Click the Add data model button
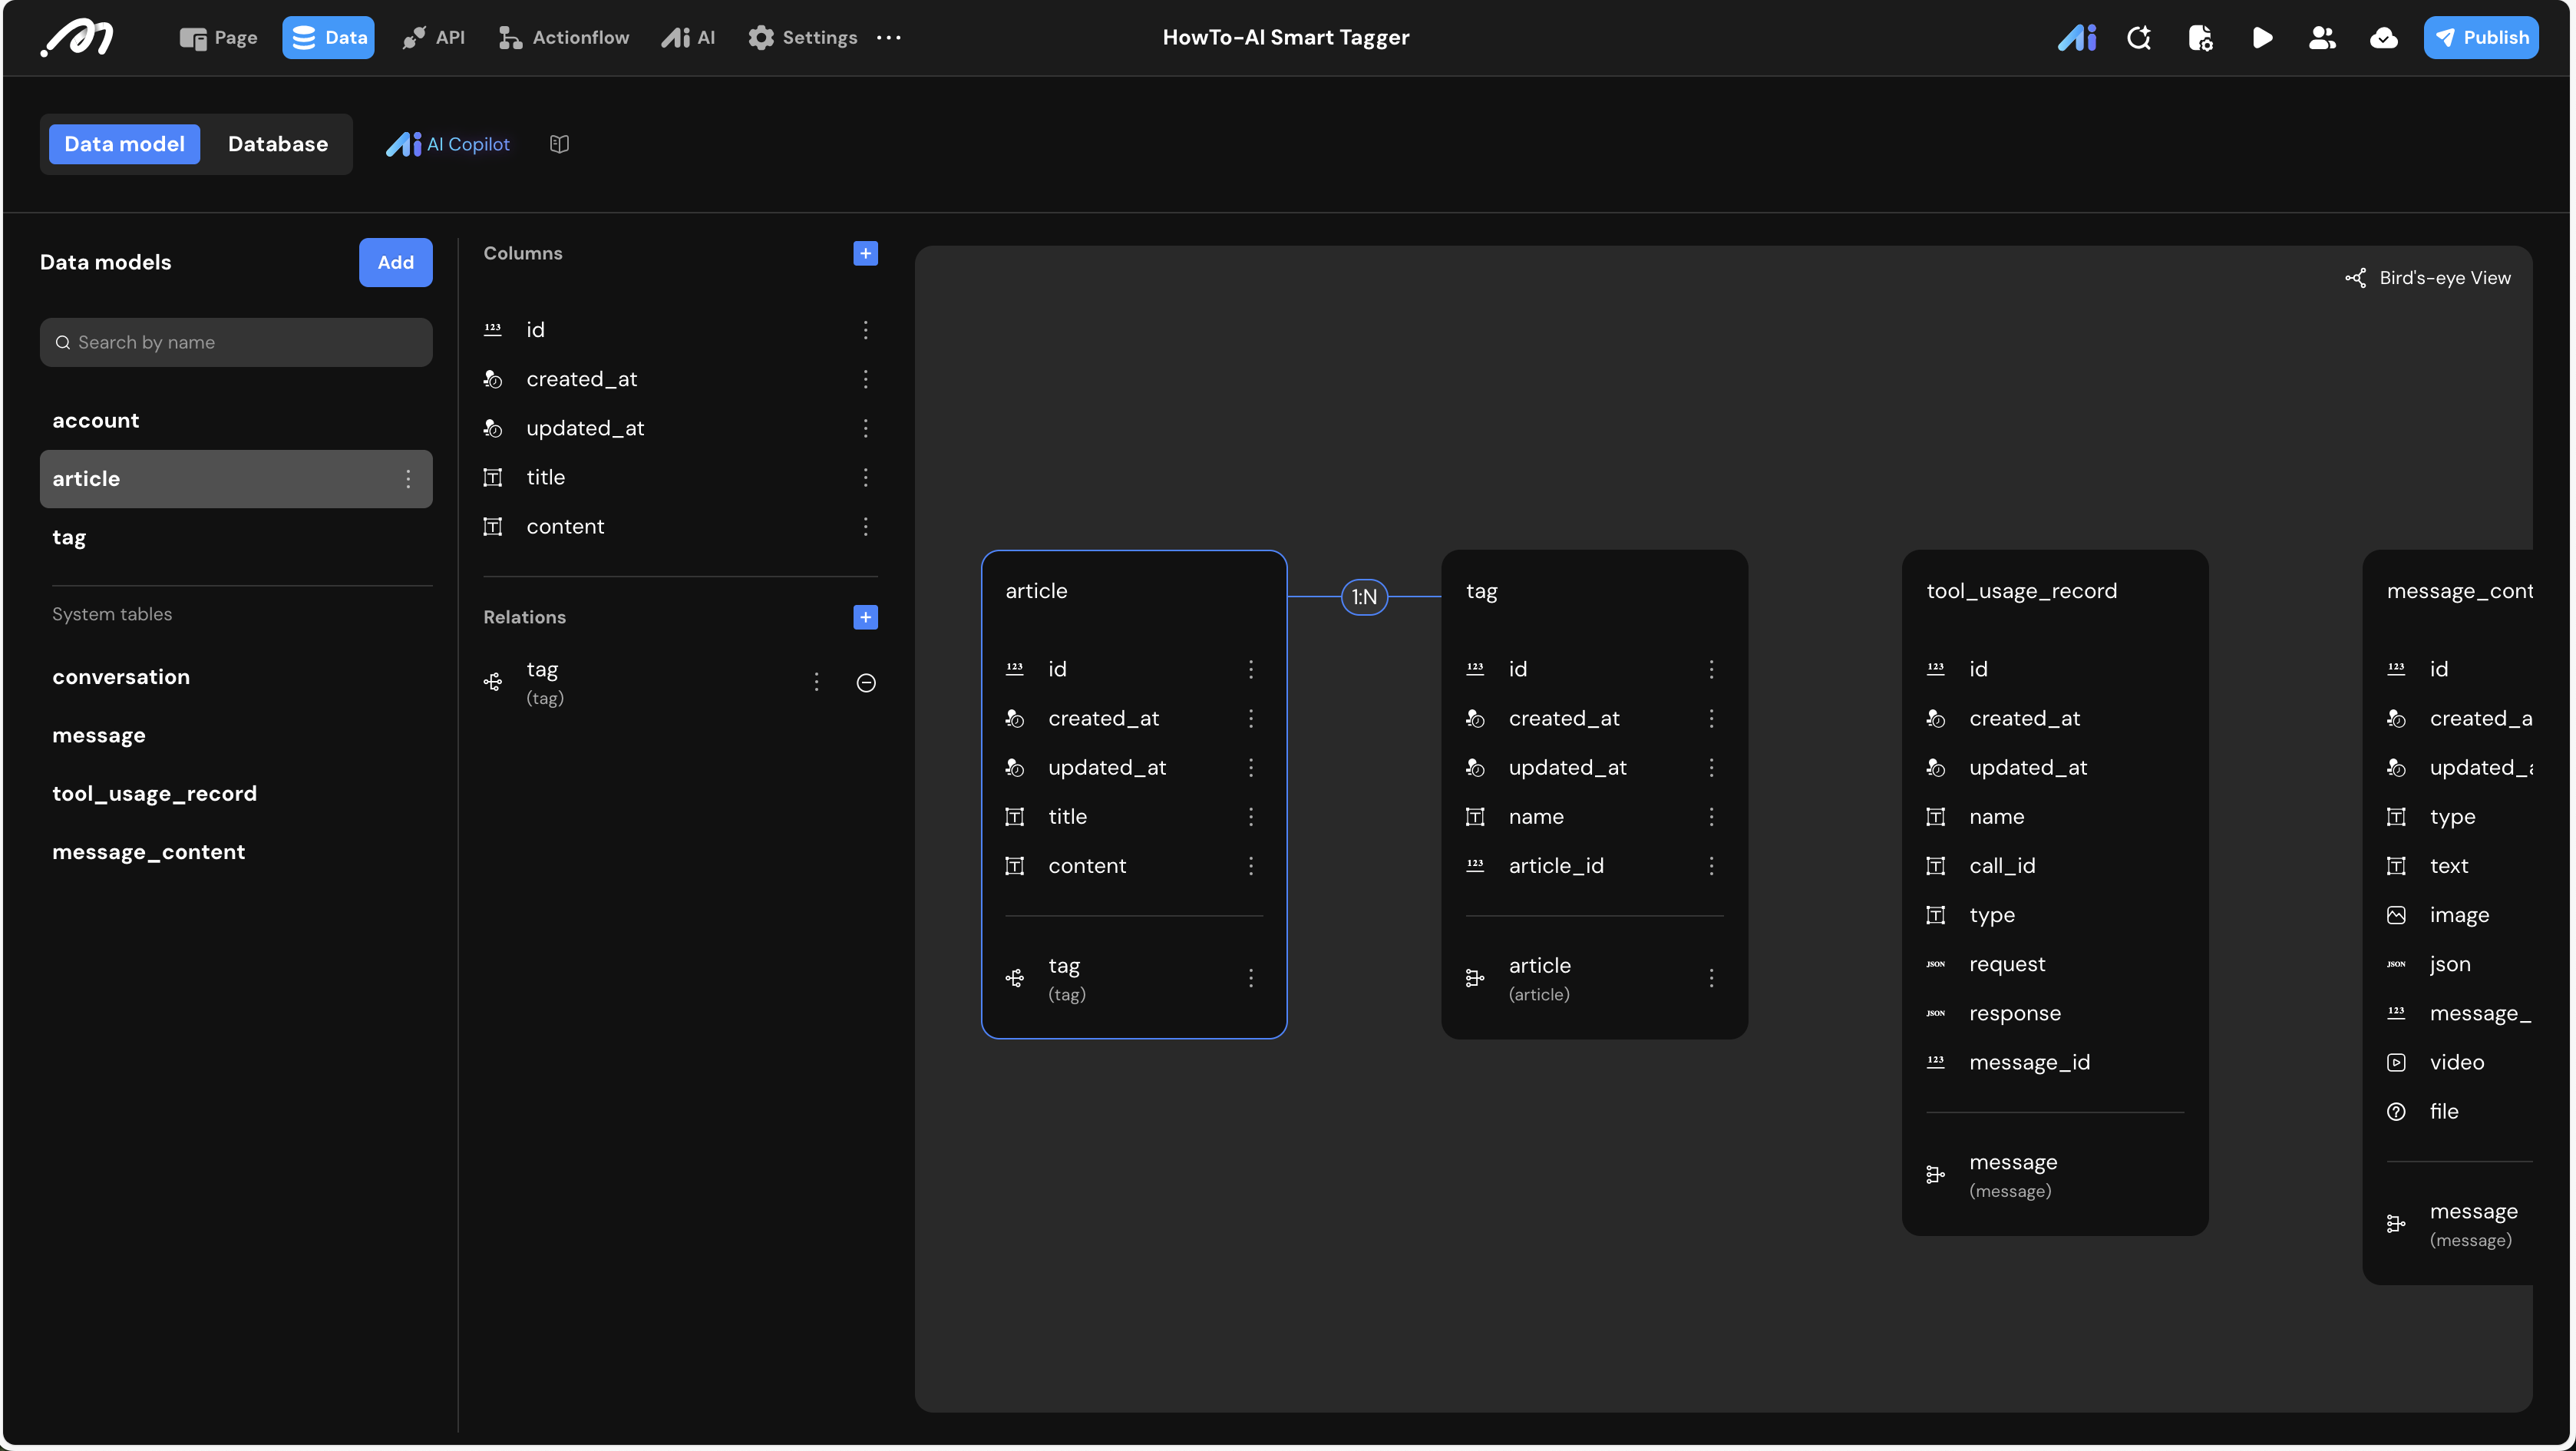This screenshot has height=1451, width=2576. [395, 262]
